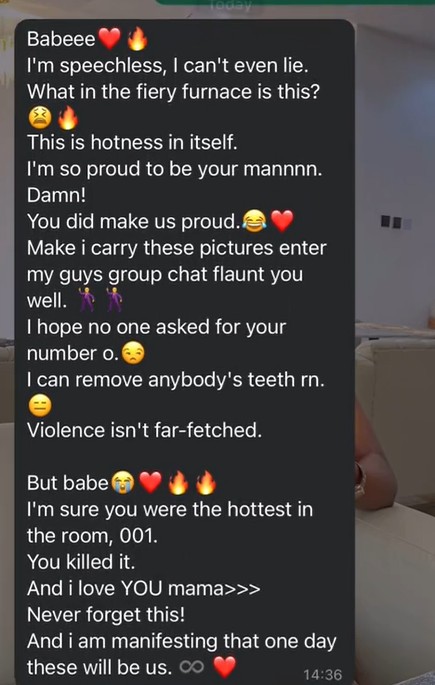Tap the fire emoji beside "Babeee" heart

[137, 41]
